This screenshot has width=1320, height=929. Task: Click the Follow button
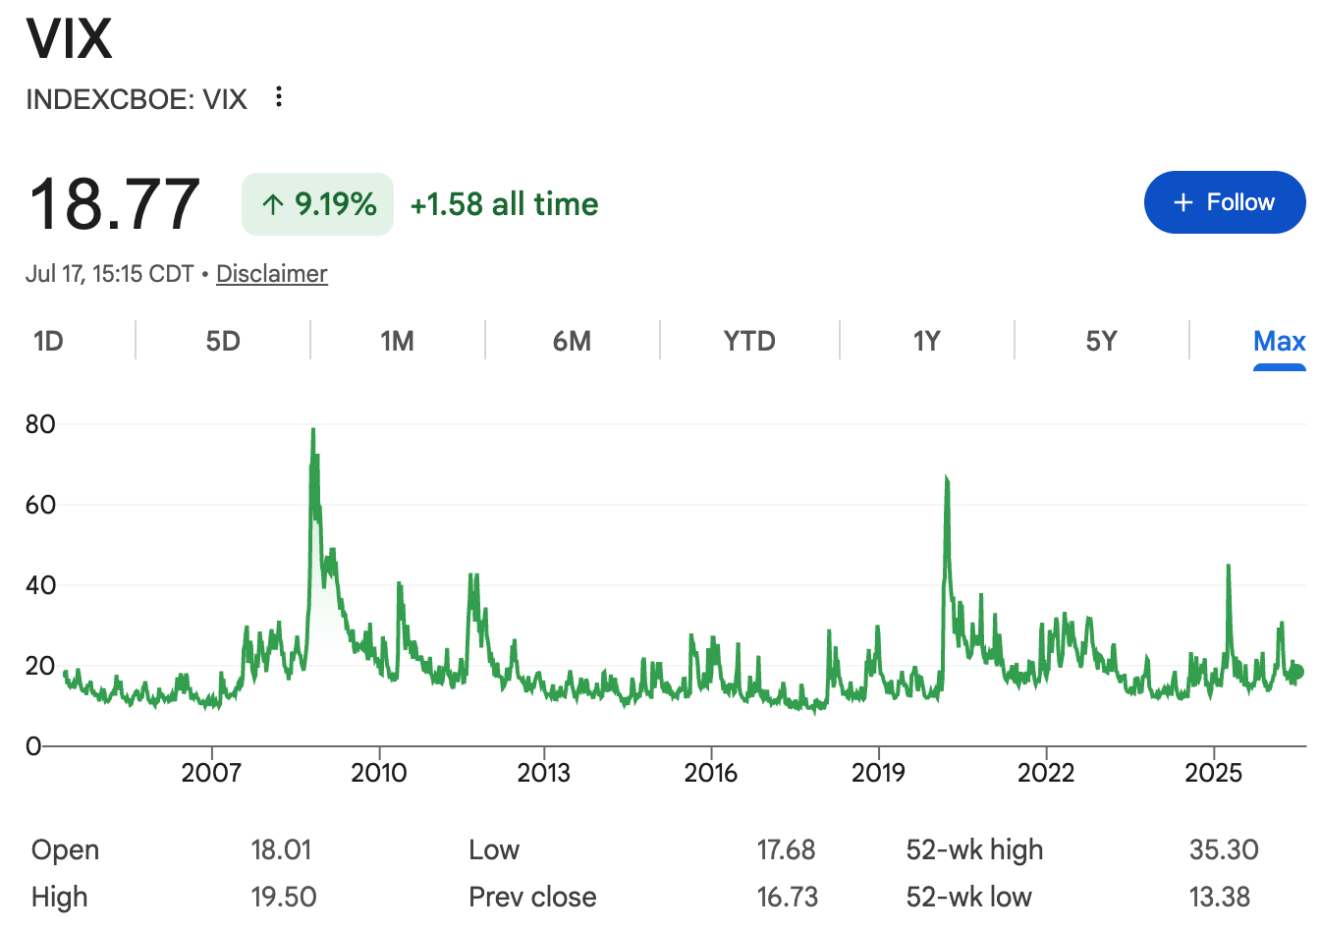(1224, 202)
